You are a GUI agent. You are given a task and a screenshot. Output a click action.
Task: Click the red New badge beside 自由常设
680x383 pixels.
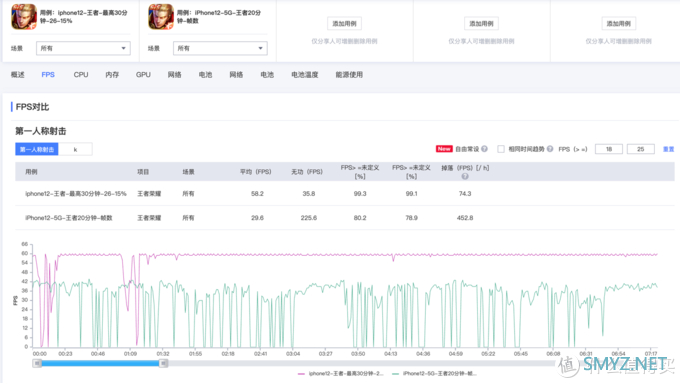point(444,149)
